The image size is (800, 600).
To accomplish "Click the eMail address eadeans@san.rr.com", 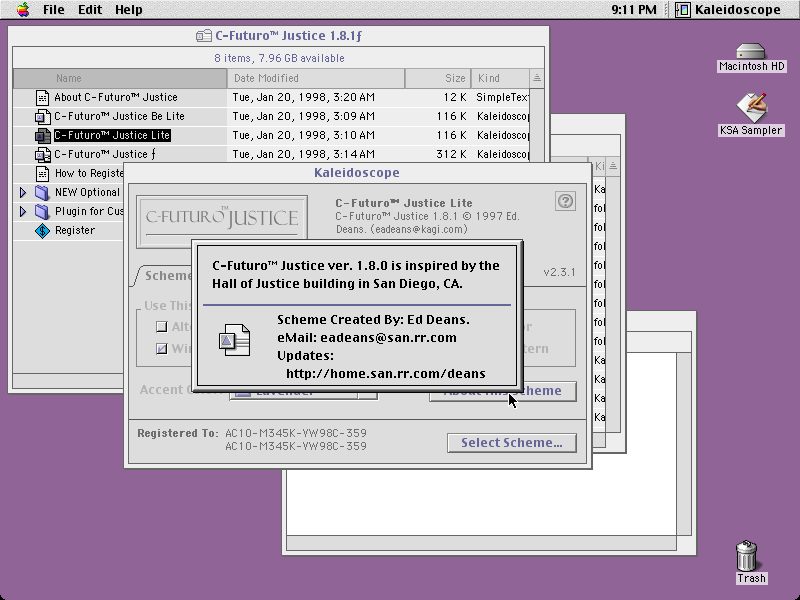I will 388,338.
